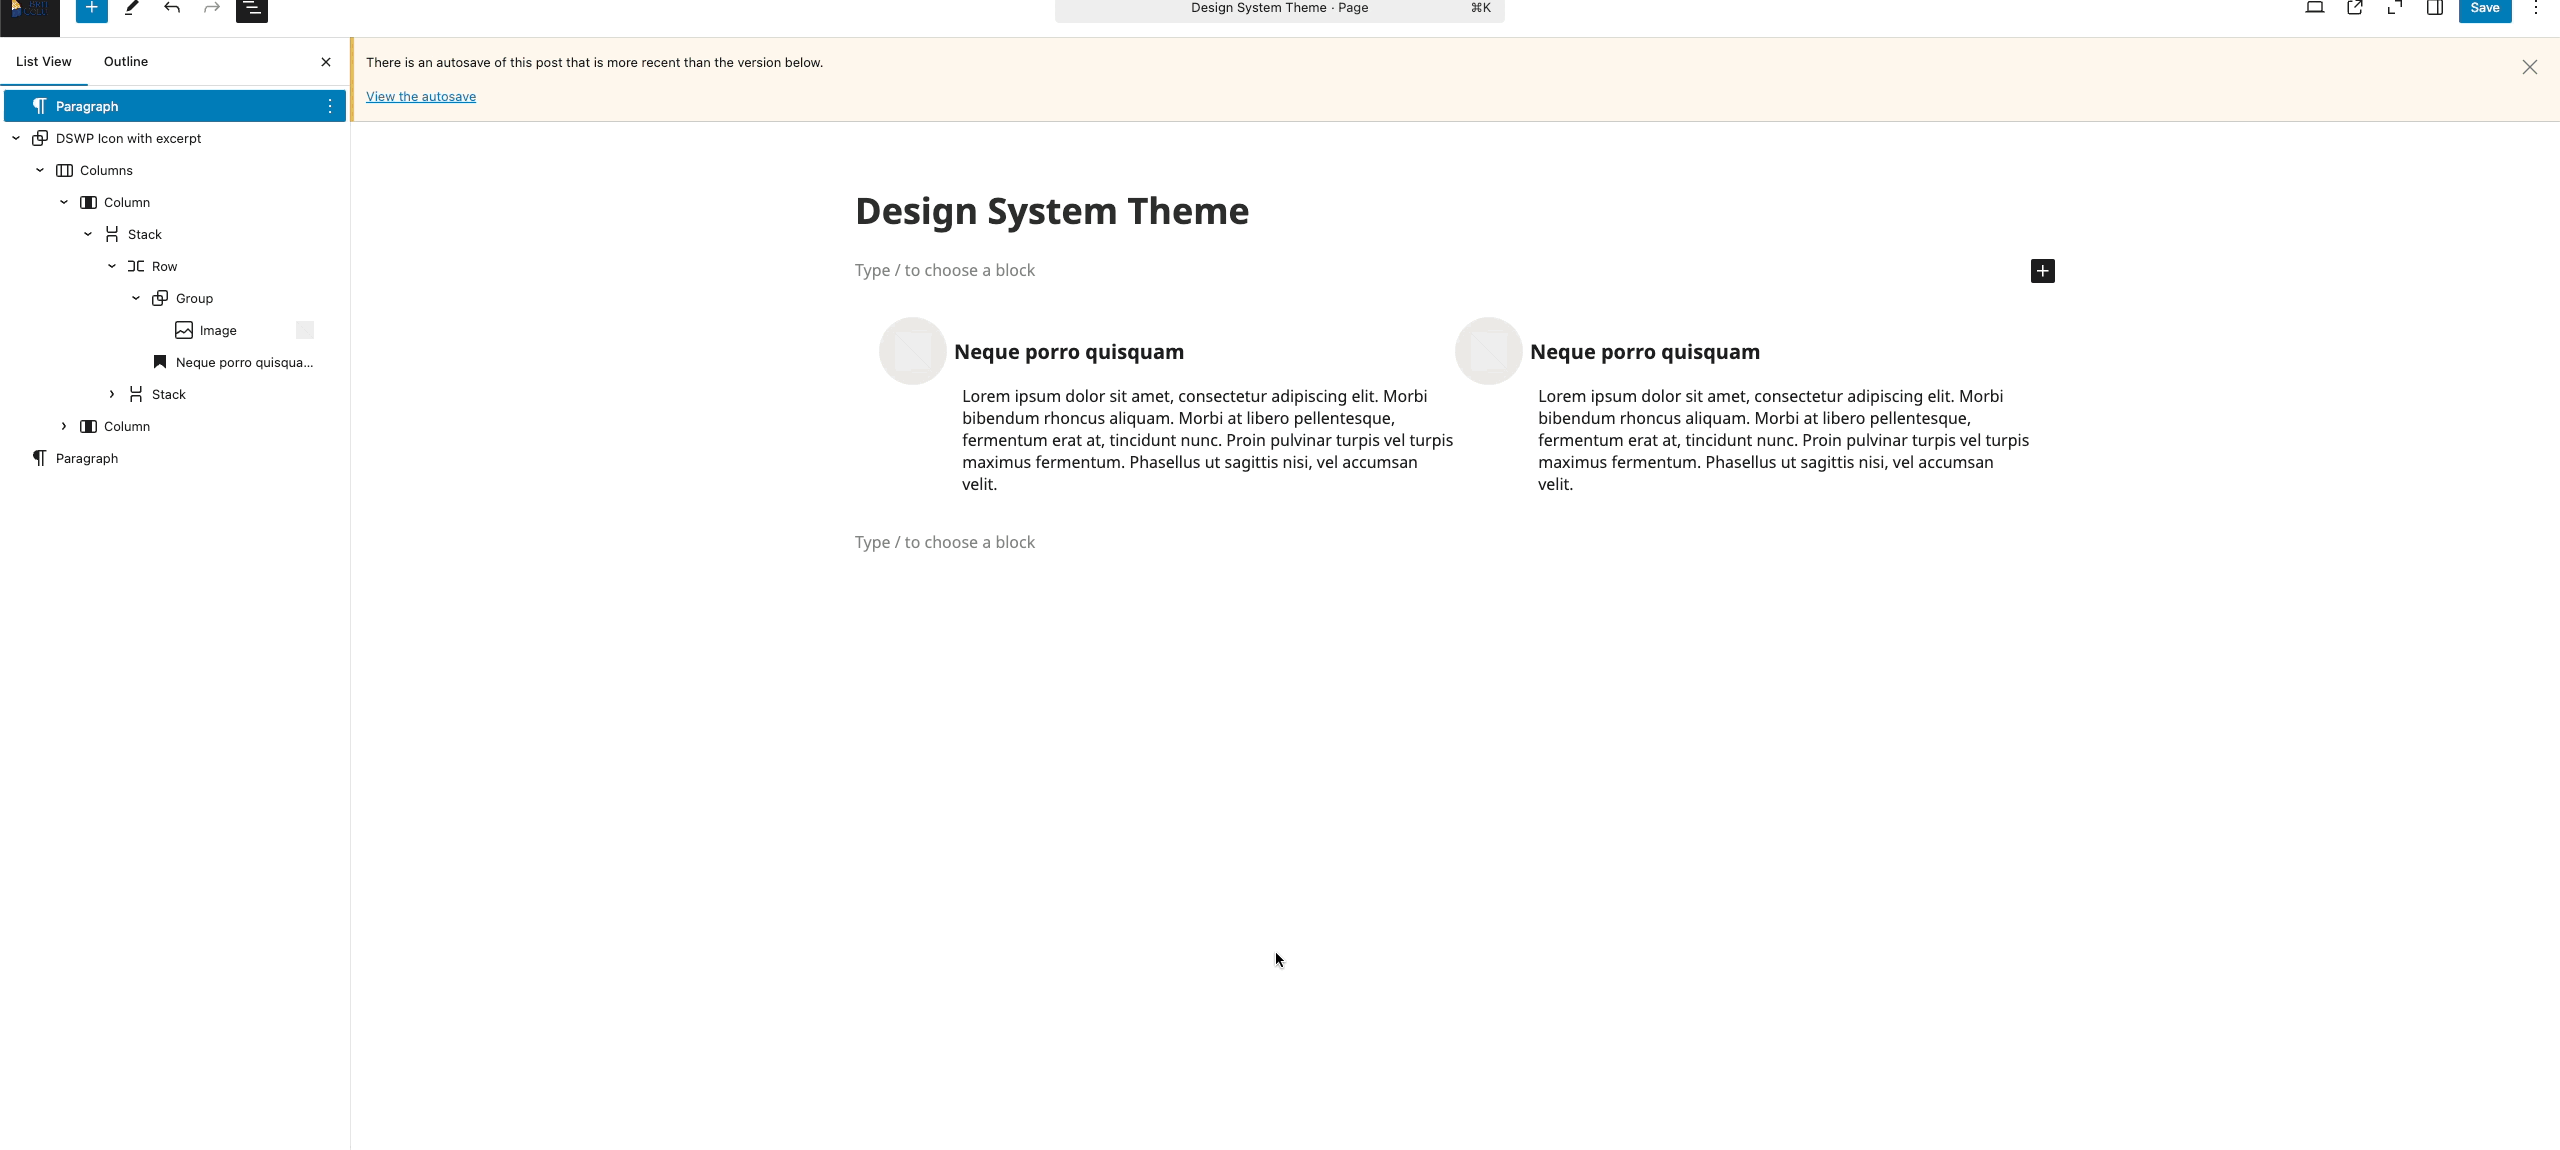2560x1150 pixels.
Task: Collapse the Row tree item
Action: tap(112, 266)
